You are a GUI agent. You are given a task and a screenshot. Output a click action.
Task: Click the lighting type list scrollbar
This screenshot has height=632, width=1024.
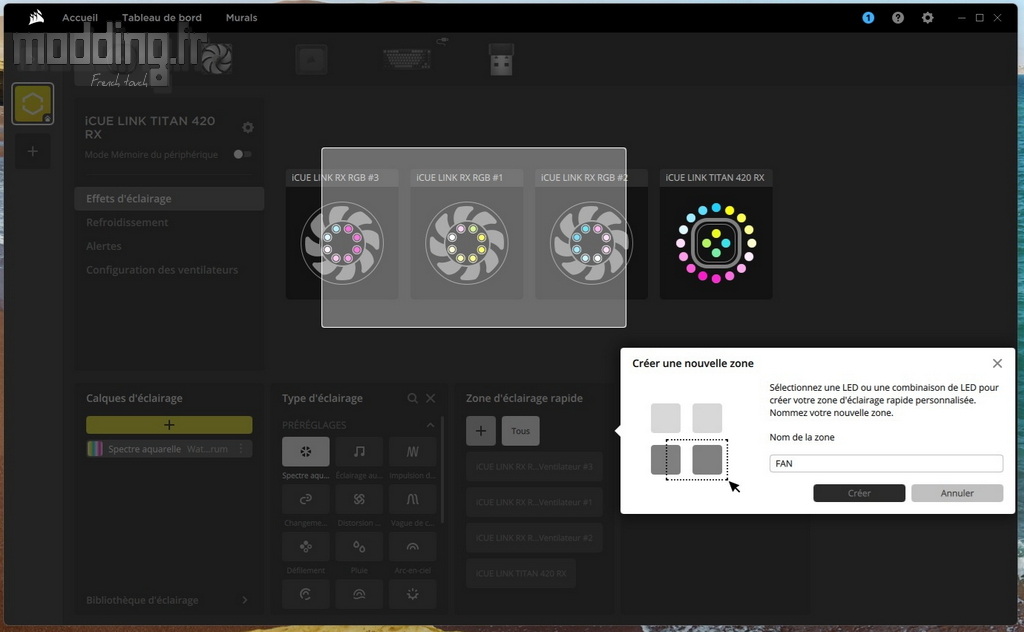(442, 470)
